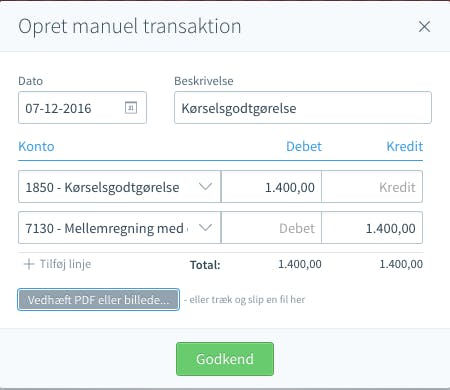The image size is (450, 390).
Task: Edit the first row debit amount 1.400,00
Action: point(271,187)
